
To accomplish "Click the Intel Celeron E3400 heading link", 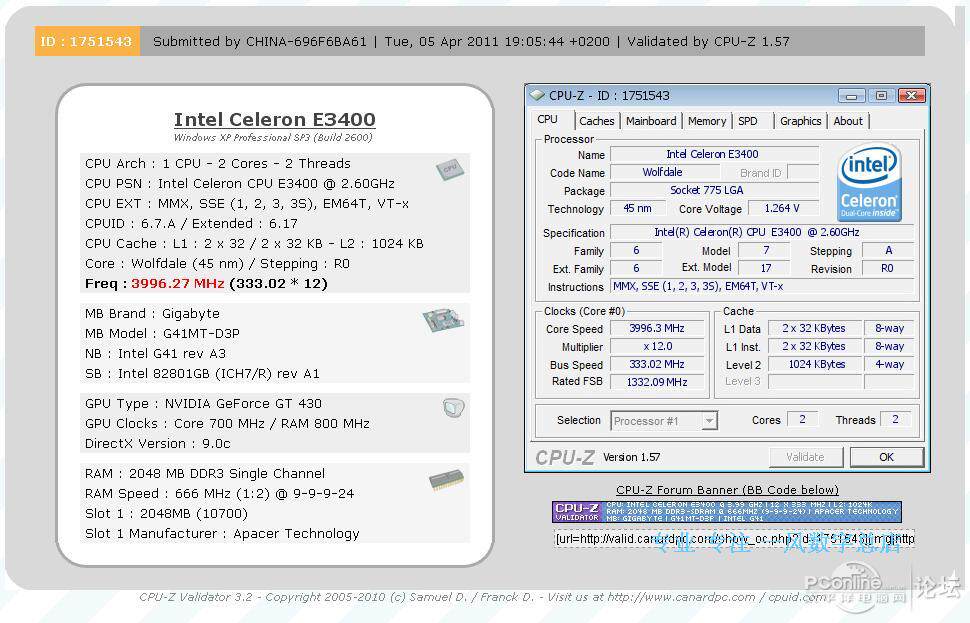I will pyautogui.click(x=274, y=119).
